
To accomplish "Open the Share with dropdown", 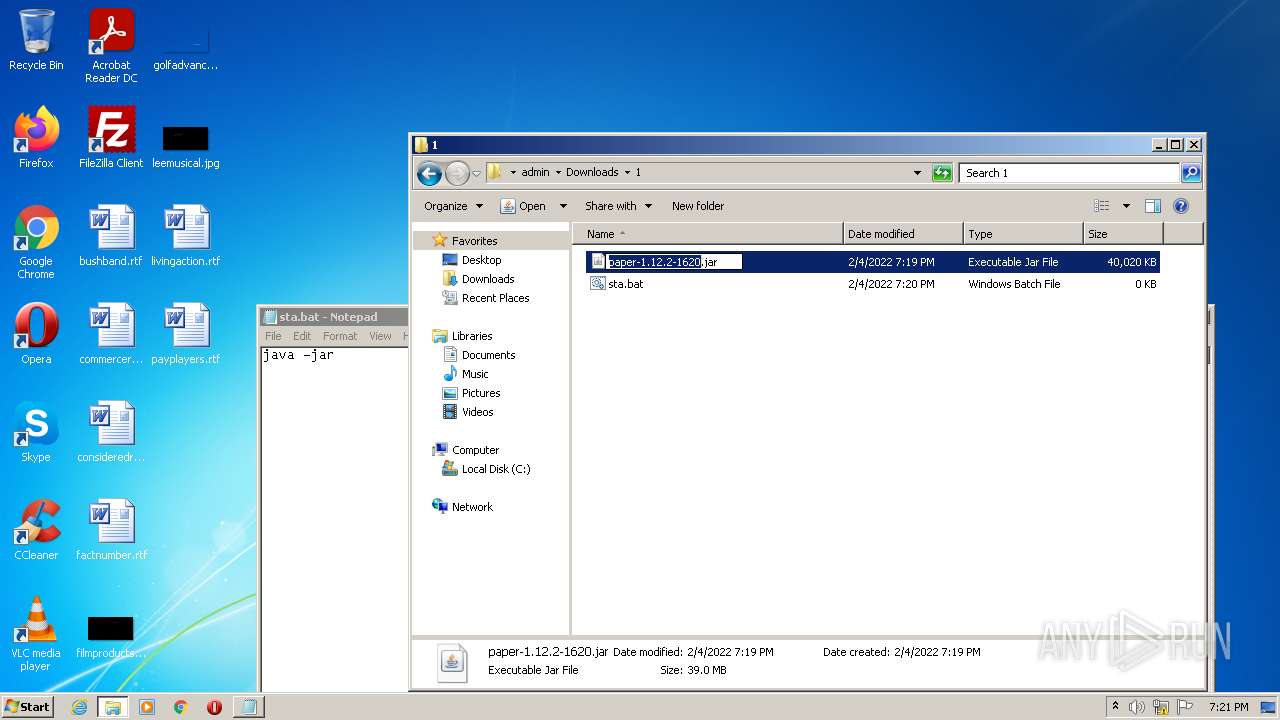I will pos(618,206).
